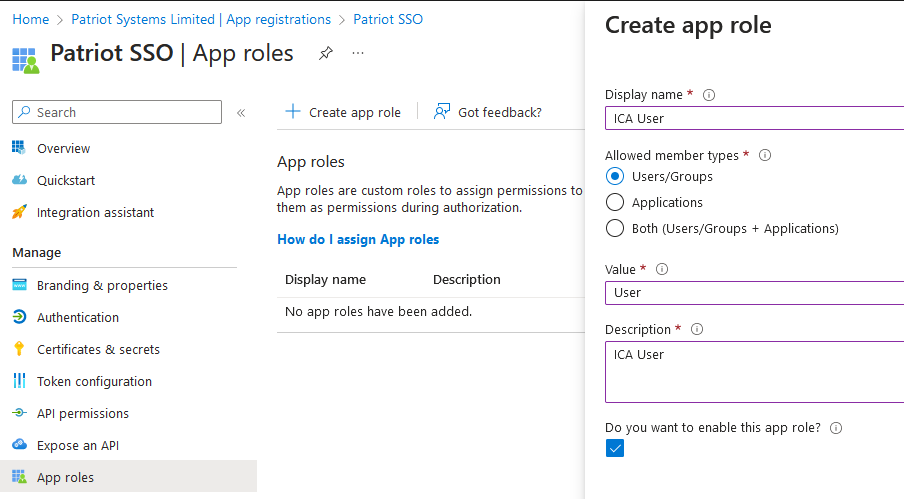
Task: Click the Patriot SSO breadcrumb link
Action: (x=388, y=19)
